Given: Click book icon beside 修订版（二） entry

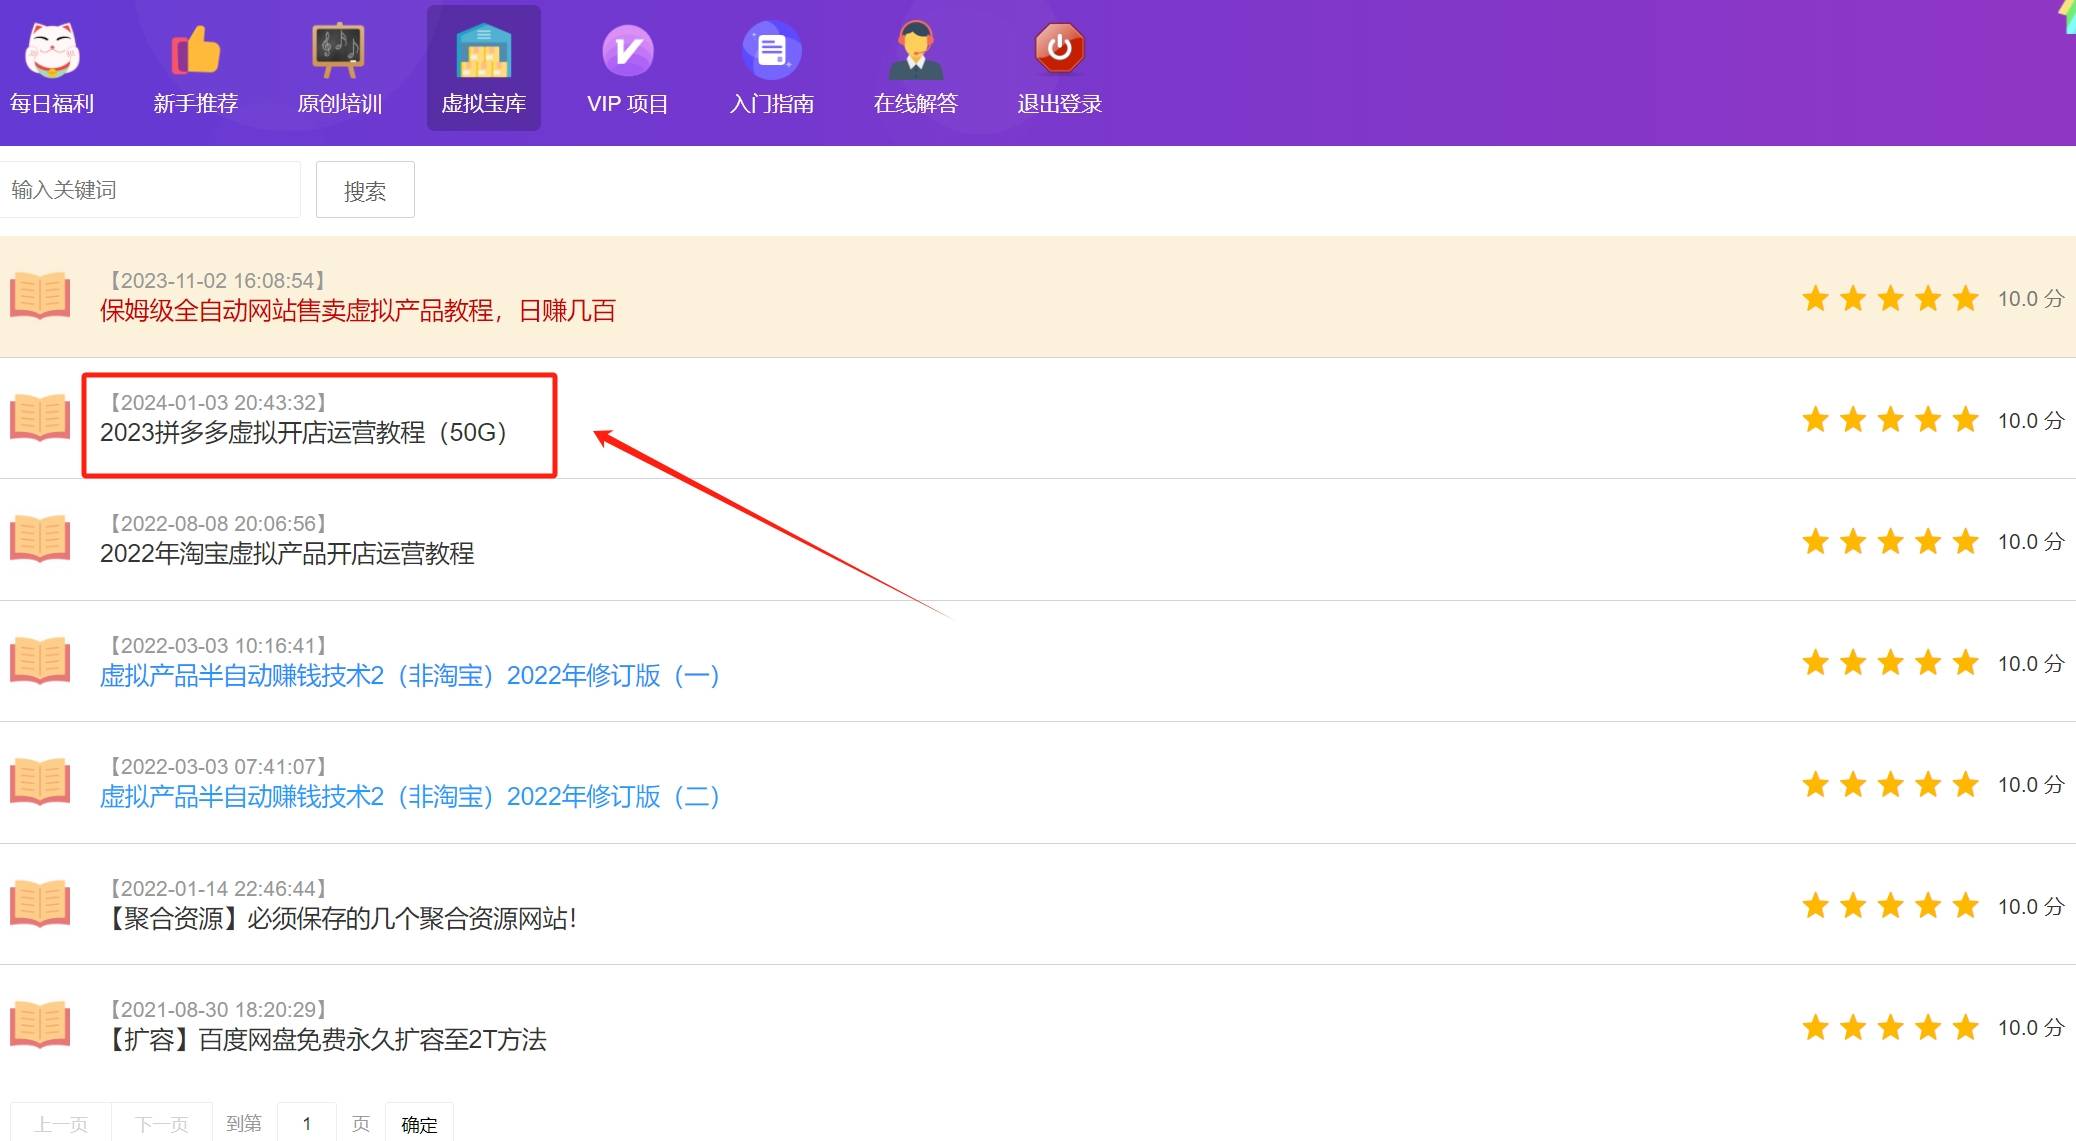Looking at the screenshot, I should click(x=40, y=782).
